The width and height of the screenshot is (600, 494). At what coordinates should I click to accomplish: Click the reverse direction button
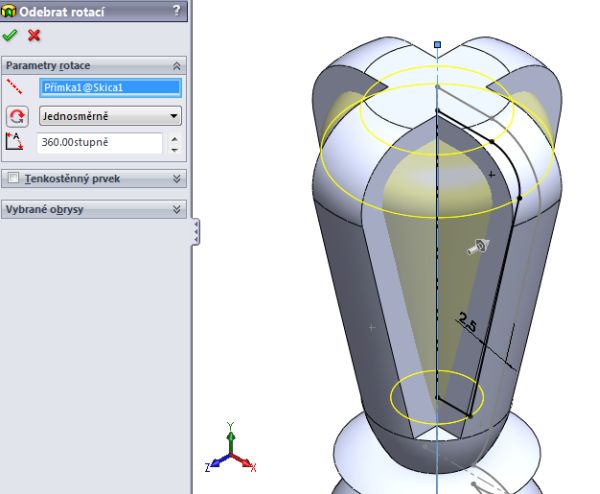coord(17,116)
